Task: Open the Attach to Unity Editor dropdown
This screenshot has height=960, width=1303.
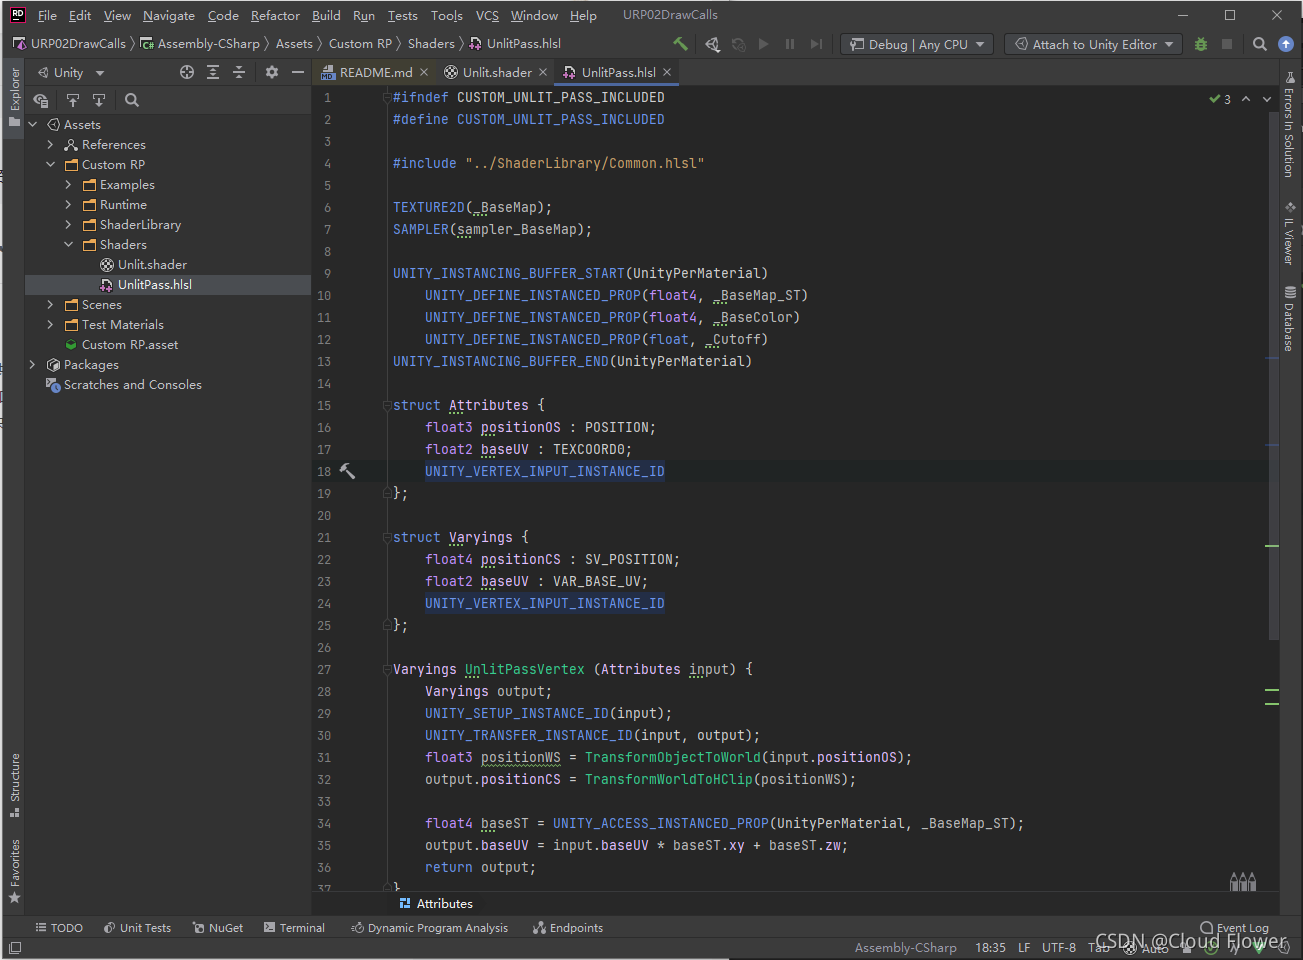Action: (1092, 43)
